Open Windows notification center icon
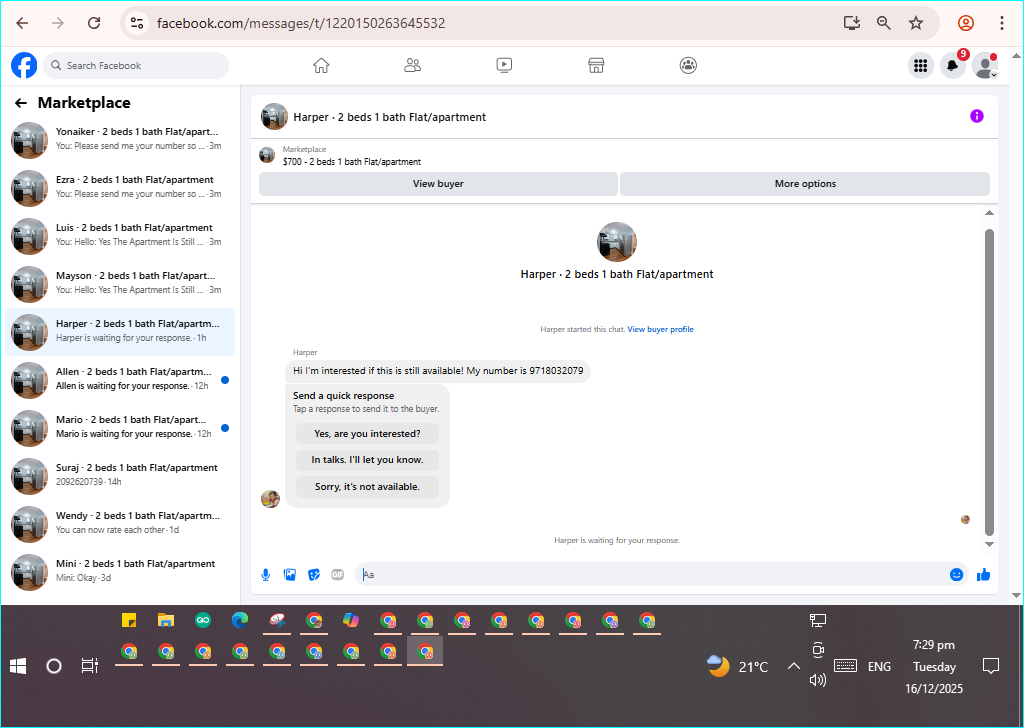The height and width of the screenshot is (728, 1024). click(x=991, y=666)
